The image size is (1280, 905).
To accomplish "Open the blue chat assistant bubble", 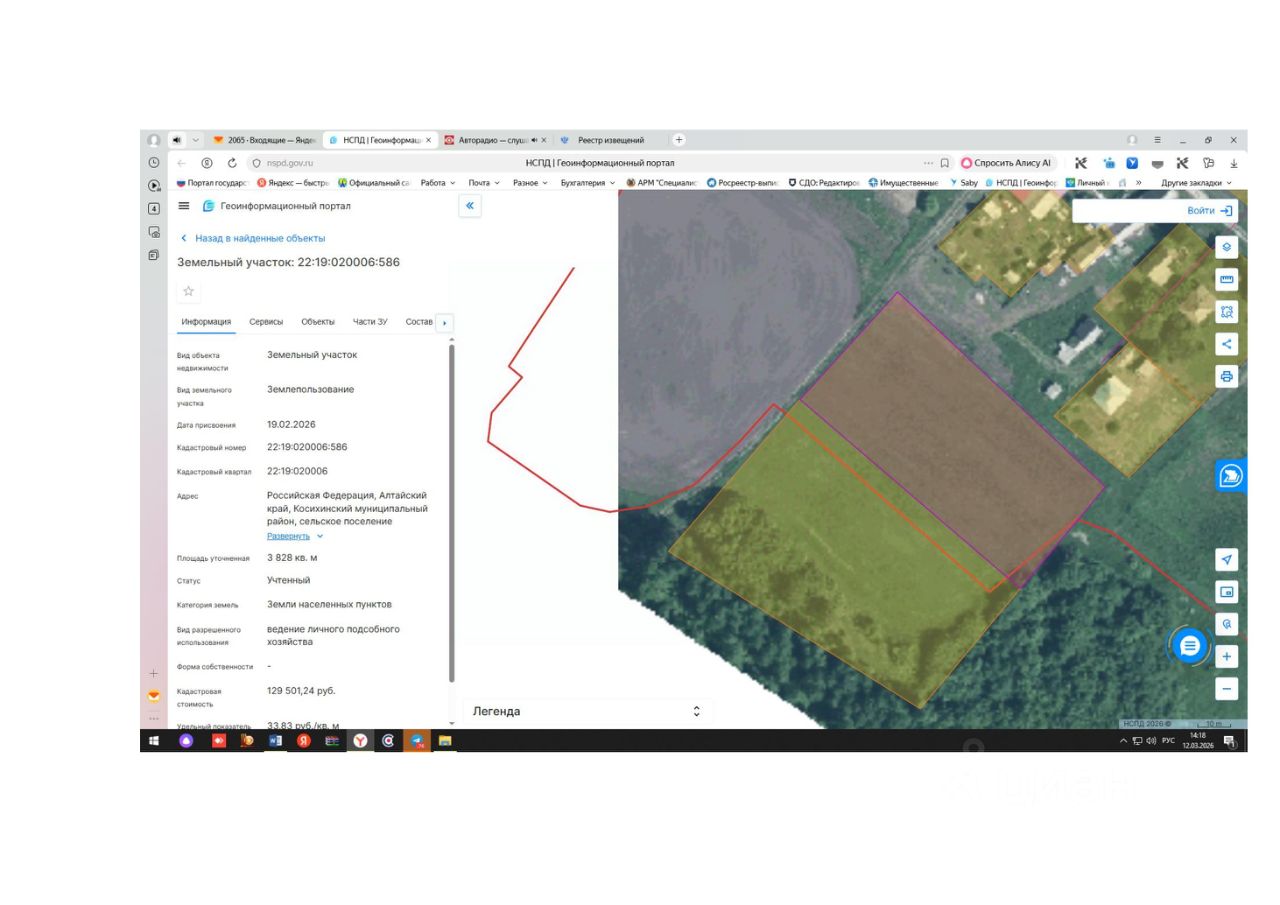I will 1189,647.
